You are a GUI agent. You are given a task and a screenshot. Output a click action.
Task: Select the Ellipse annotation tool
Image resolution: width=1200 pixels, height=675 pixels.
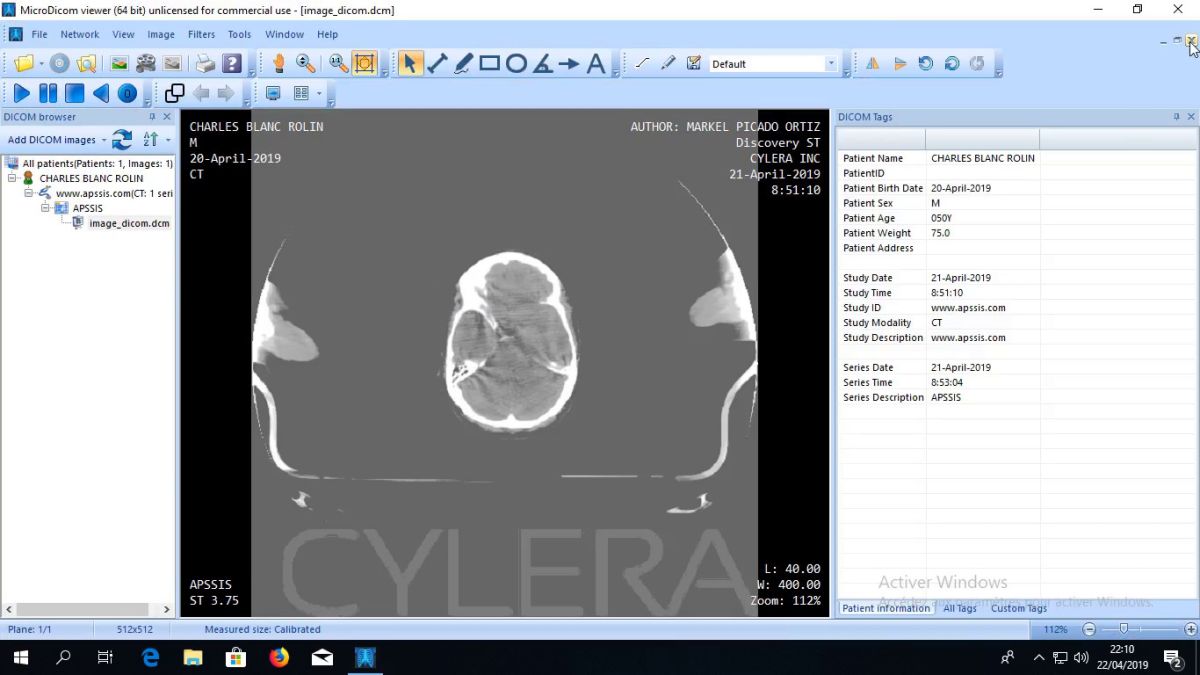click(x=516, y=64)
